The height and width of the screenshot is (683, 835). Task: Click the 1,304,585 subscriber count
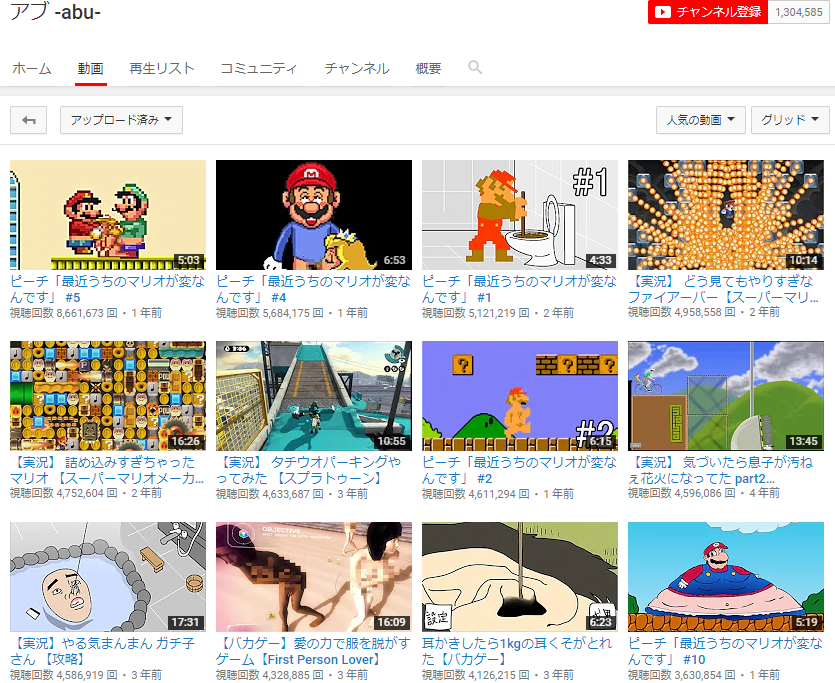799,12
